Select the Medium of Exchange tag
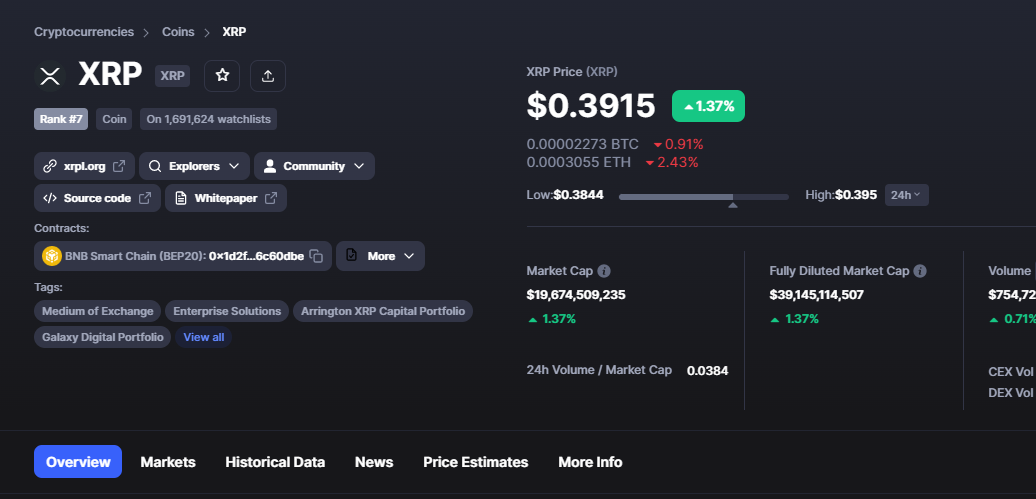The height and width of the screenshot is (499, 1036). click(98, 311)
